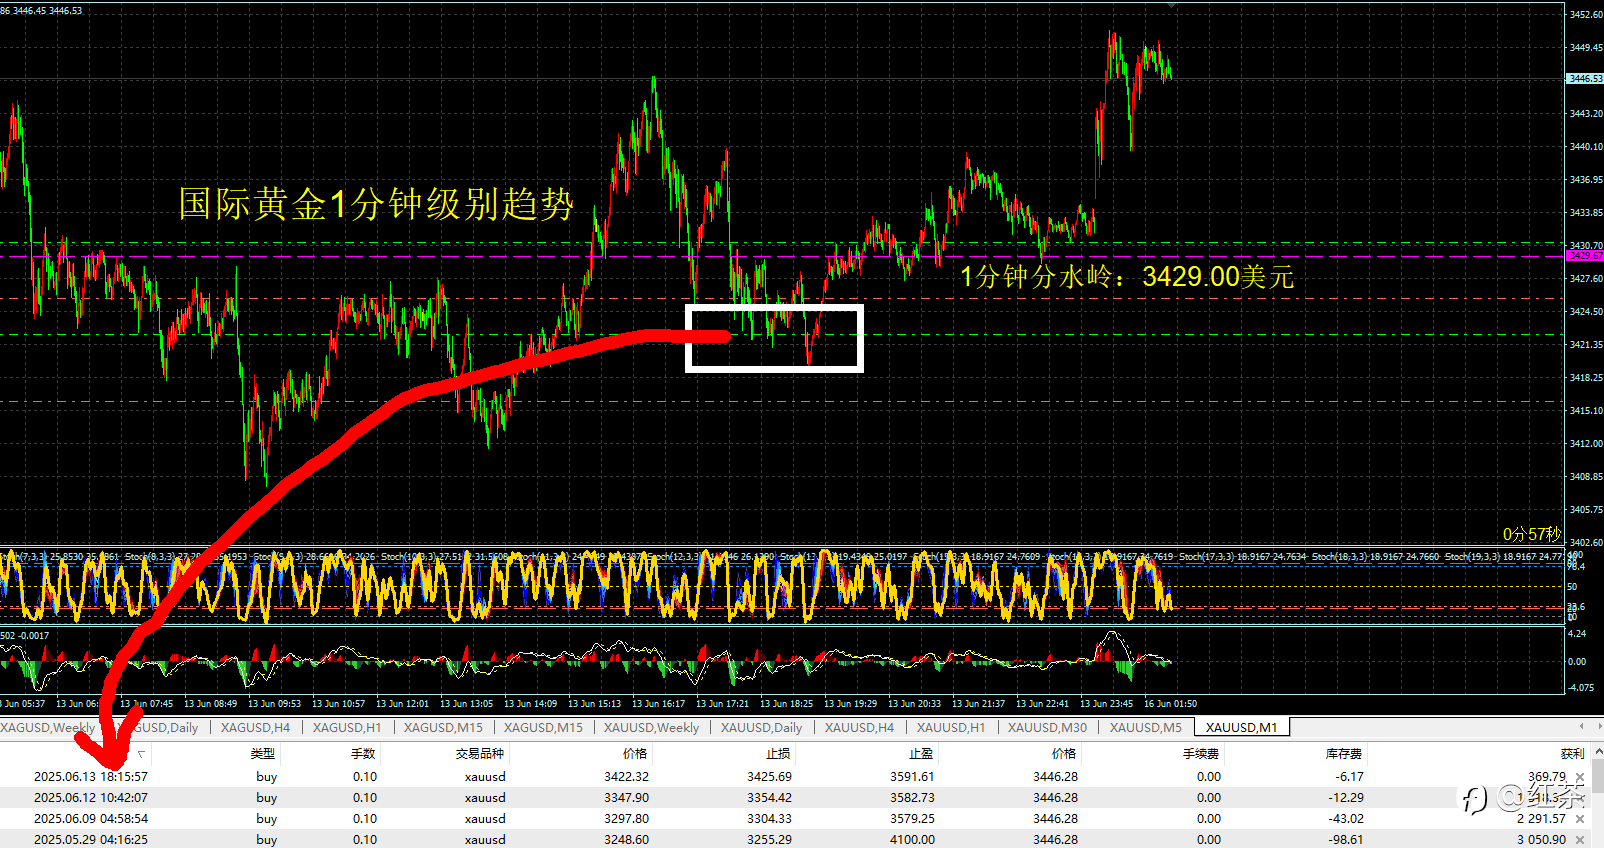Switch to XAUUSD,H4 chart tab
The image size is (1604, 848).
859,728
